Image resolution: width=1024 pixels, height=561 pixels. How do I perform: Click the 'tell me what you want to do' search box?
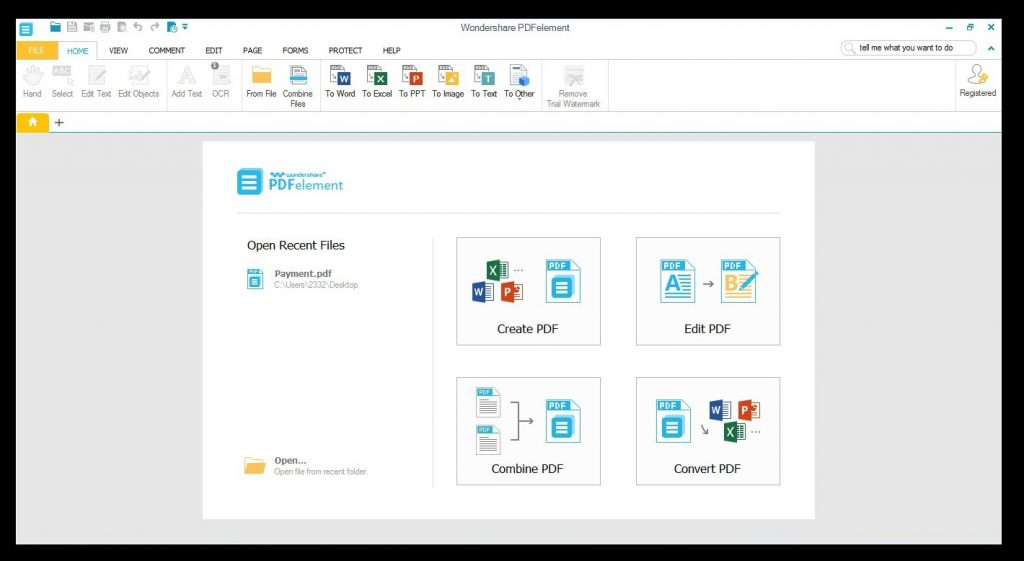pyautogui.click(x=908, y=48)
